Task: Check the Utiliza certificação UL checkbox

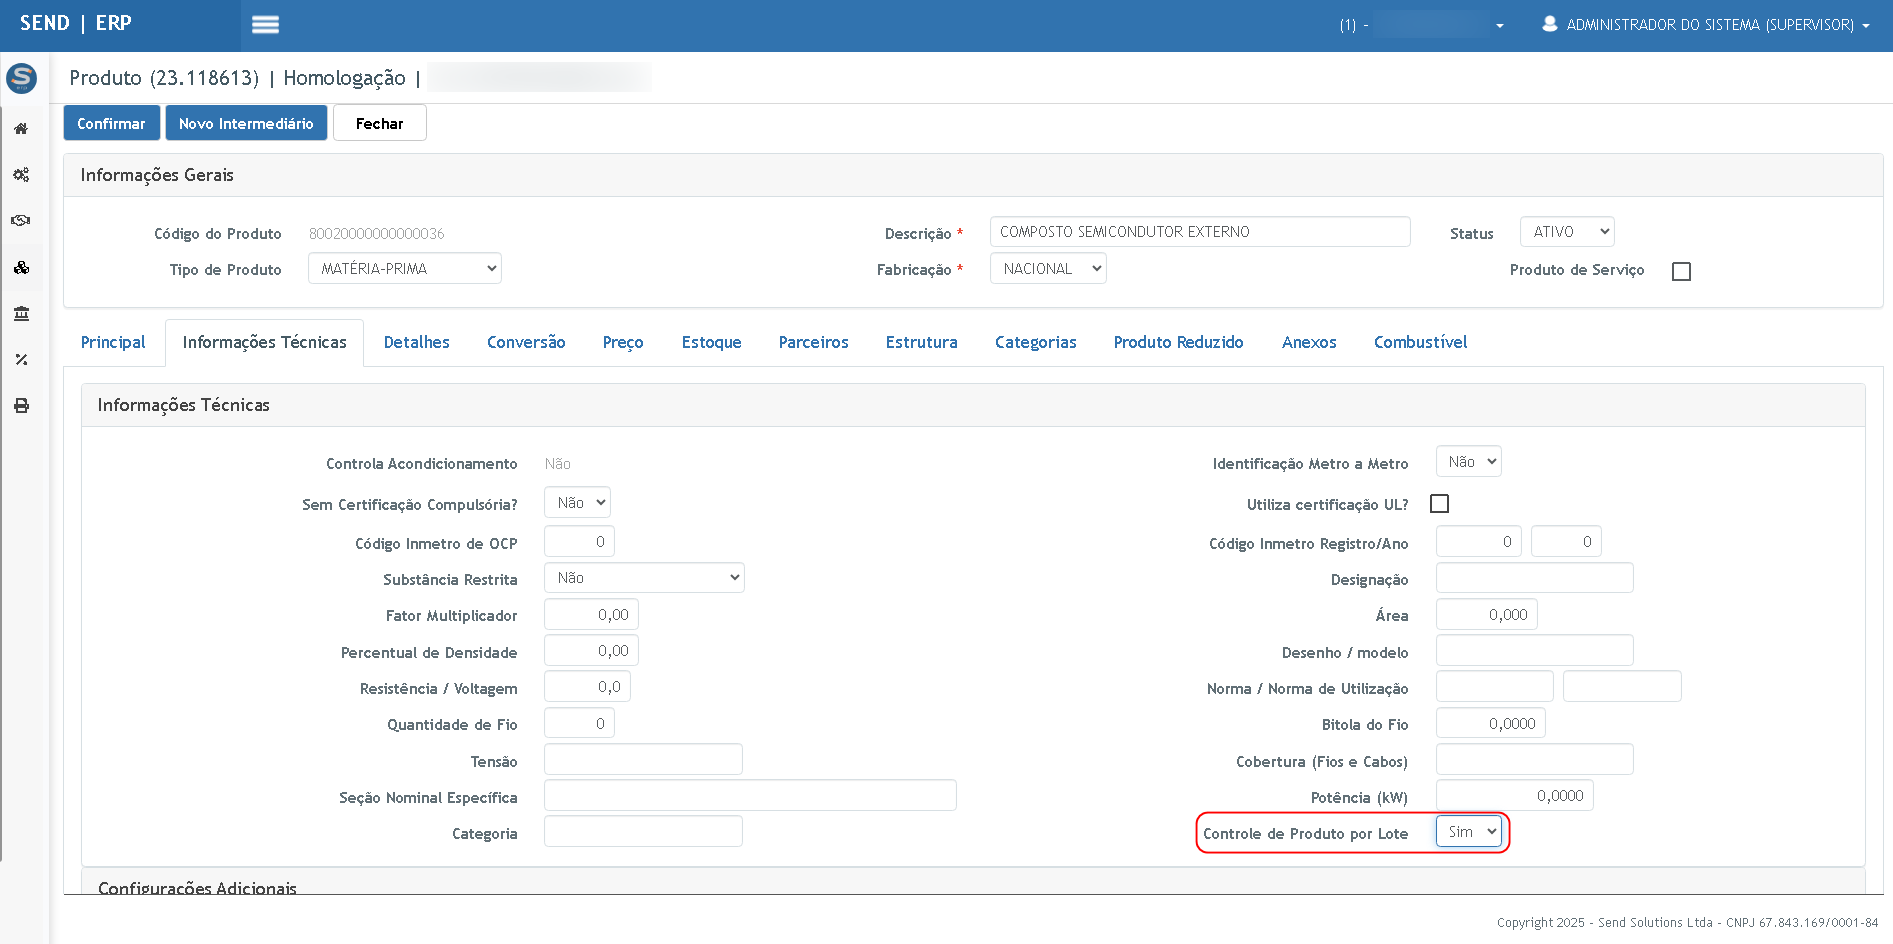Action: coord(1439,504)
